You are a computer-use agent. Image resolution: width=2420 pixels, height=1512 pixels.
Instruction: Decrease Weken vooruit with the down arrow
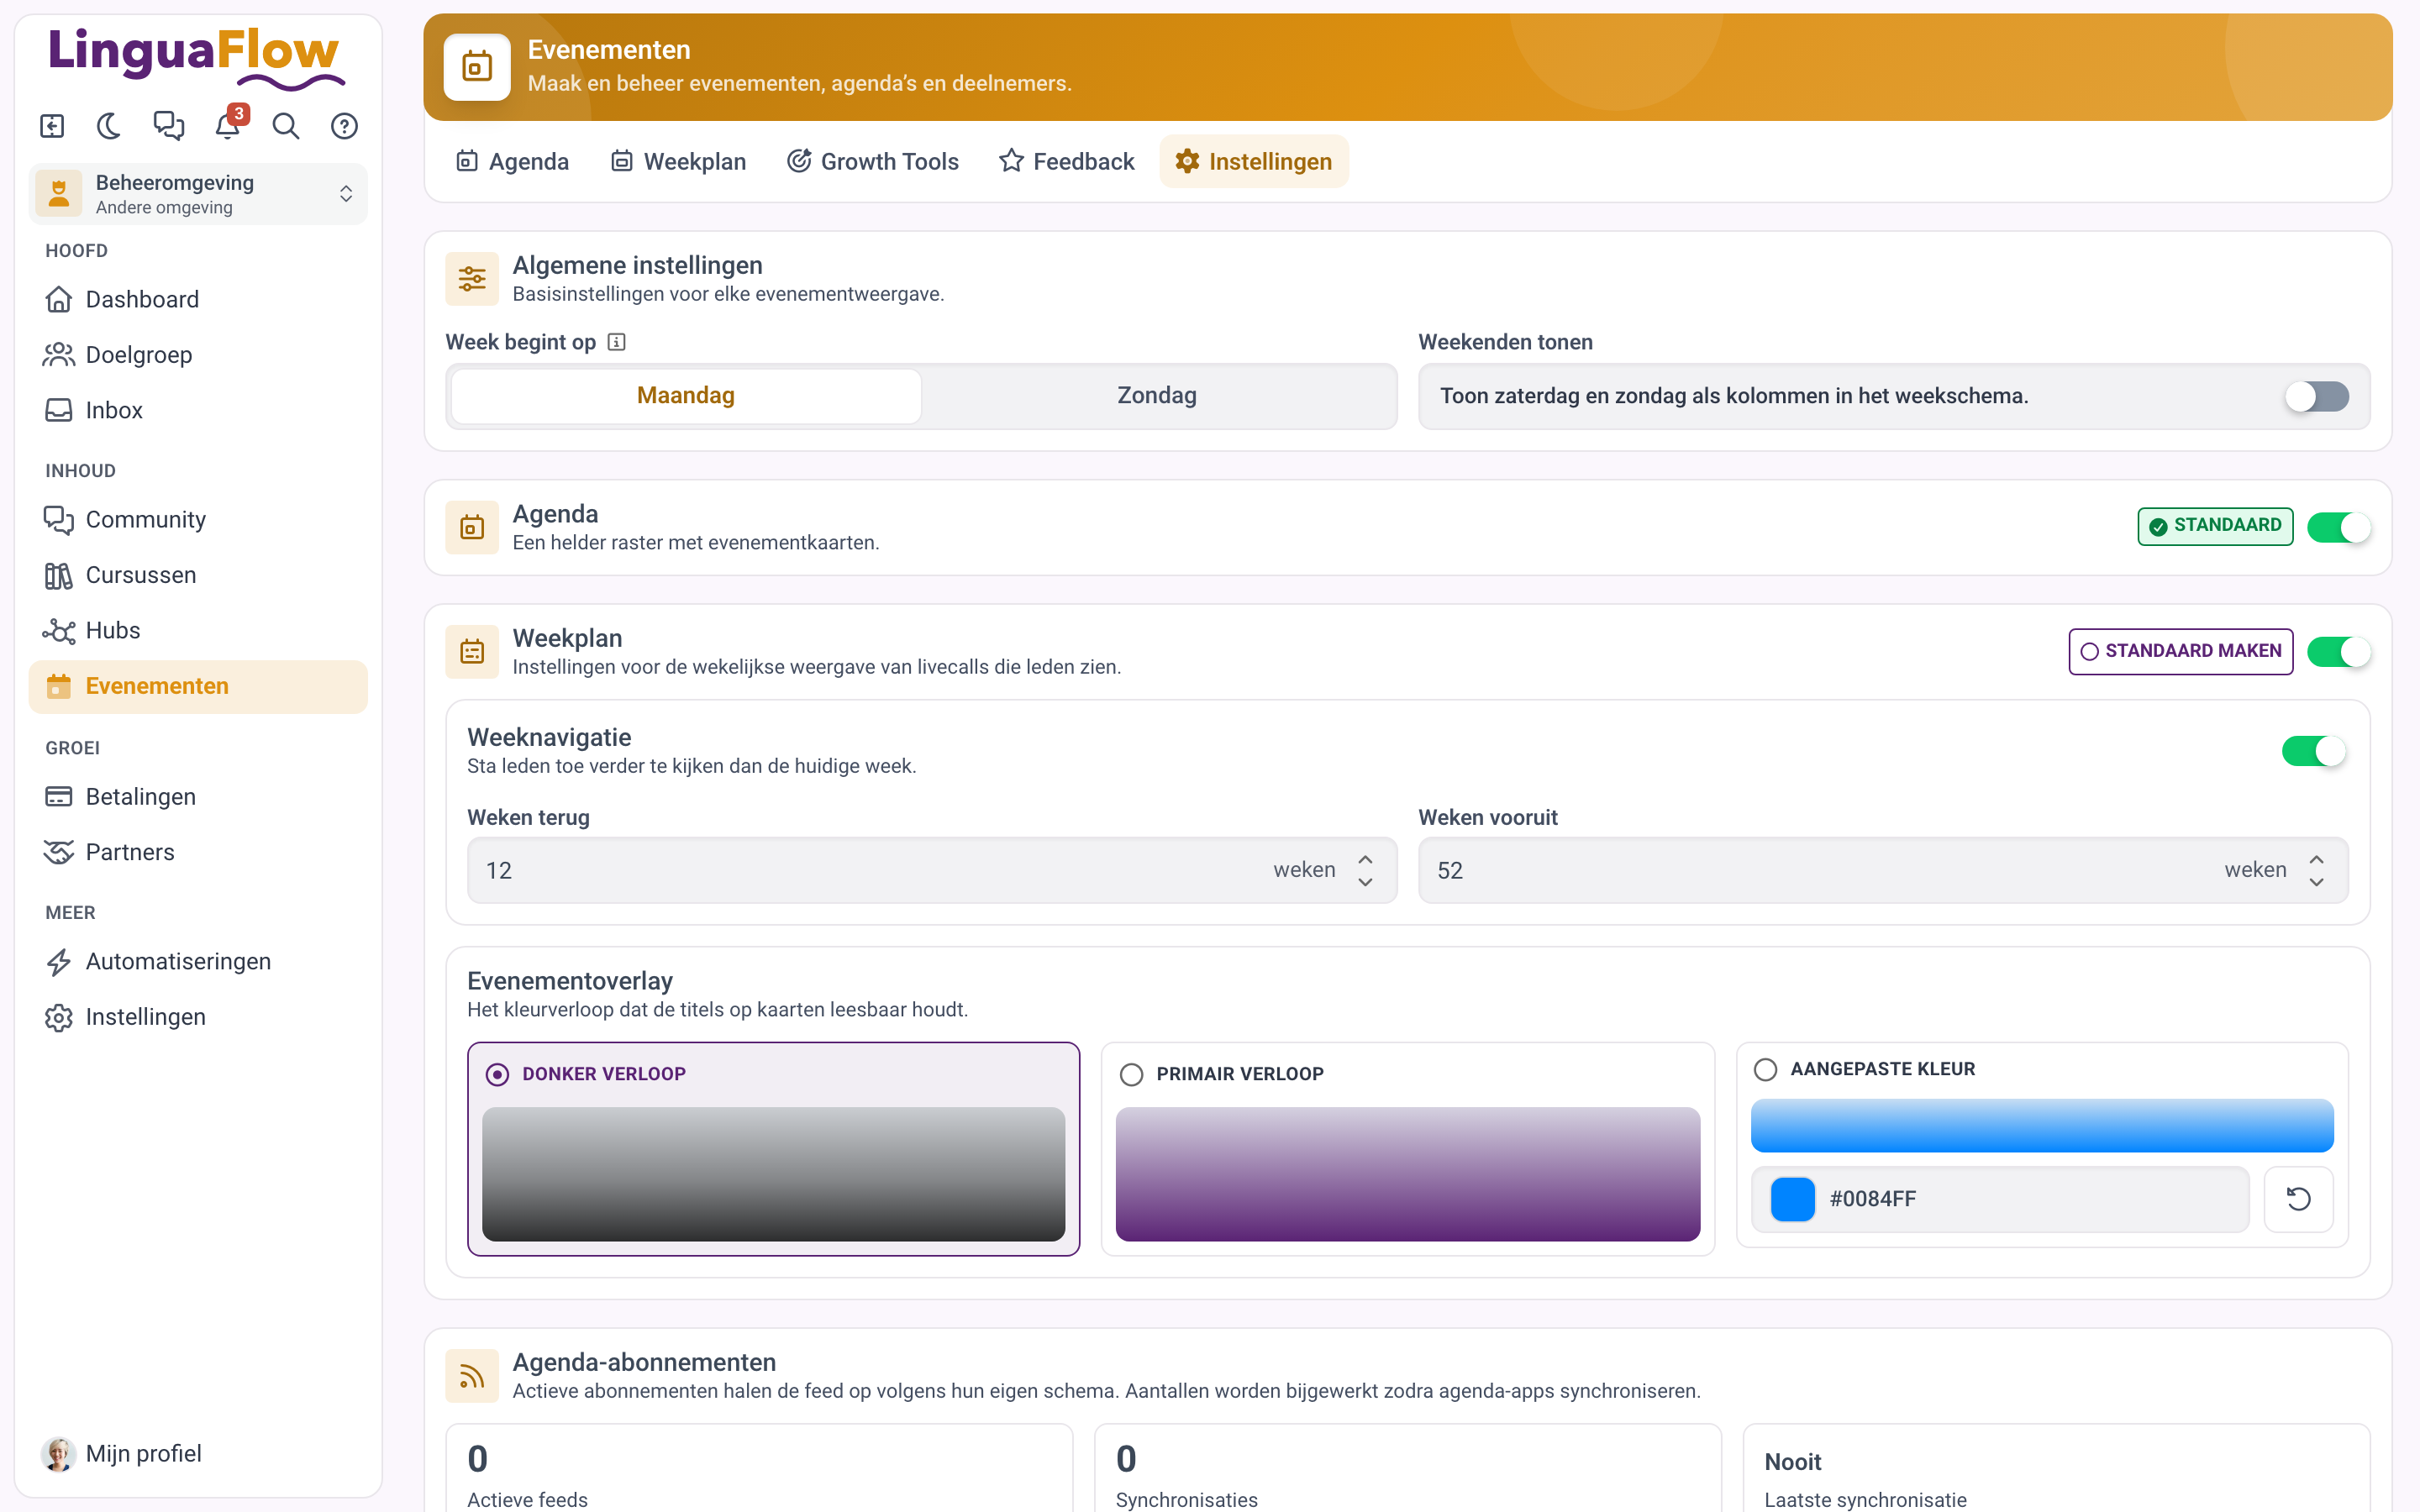coord(2316,882)
